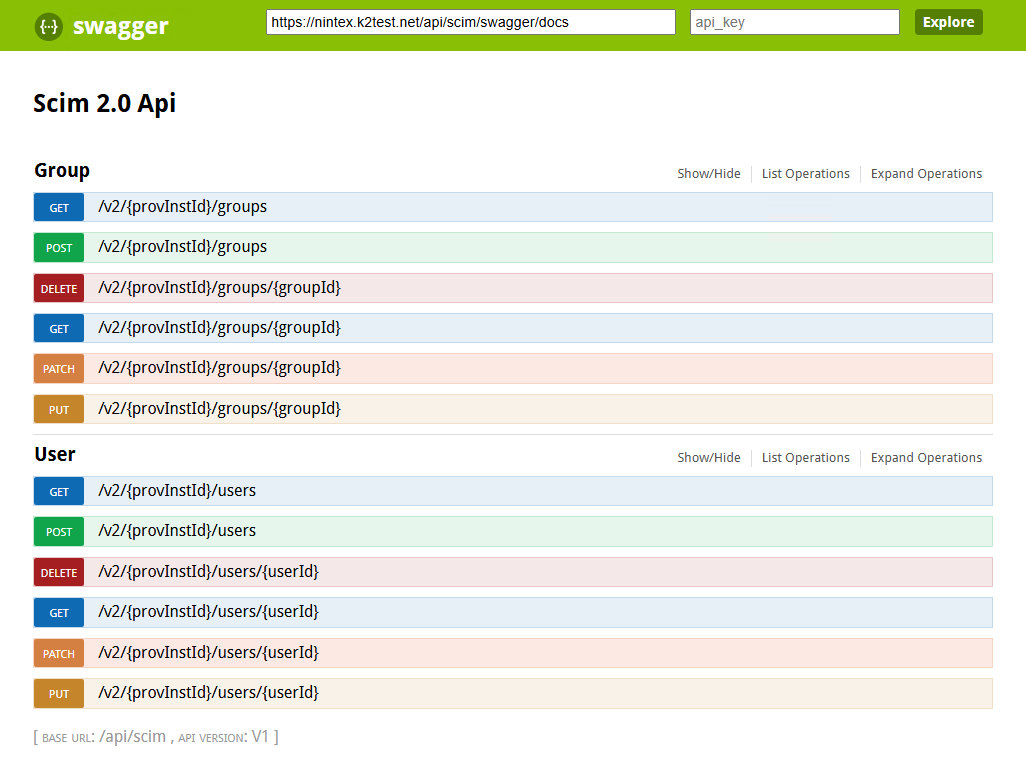Click the Explore button
Viewport: 1026px width, 763px height.
pyautogui.click(x=948, y=22)
